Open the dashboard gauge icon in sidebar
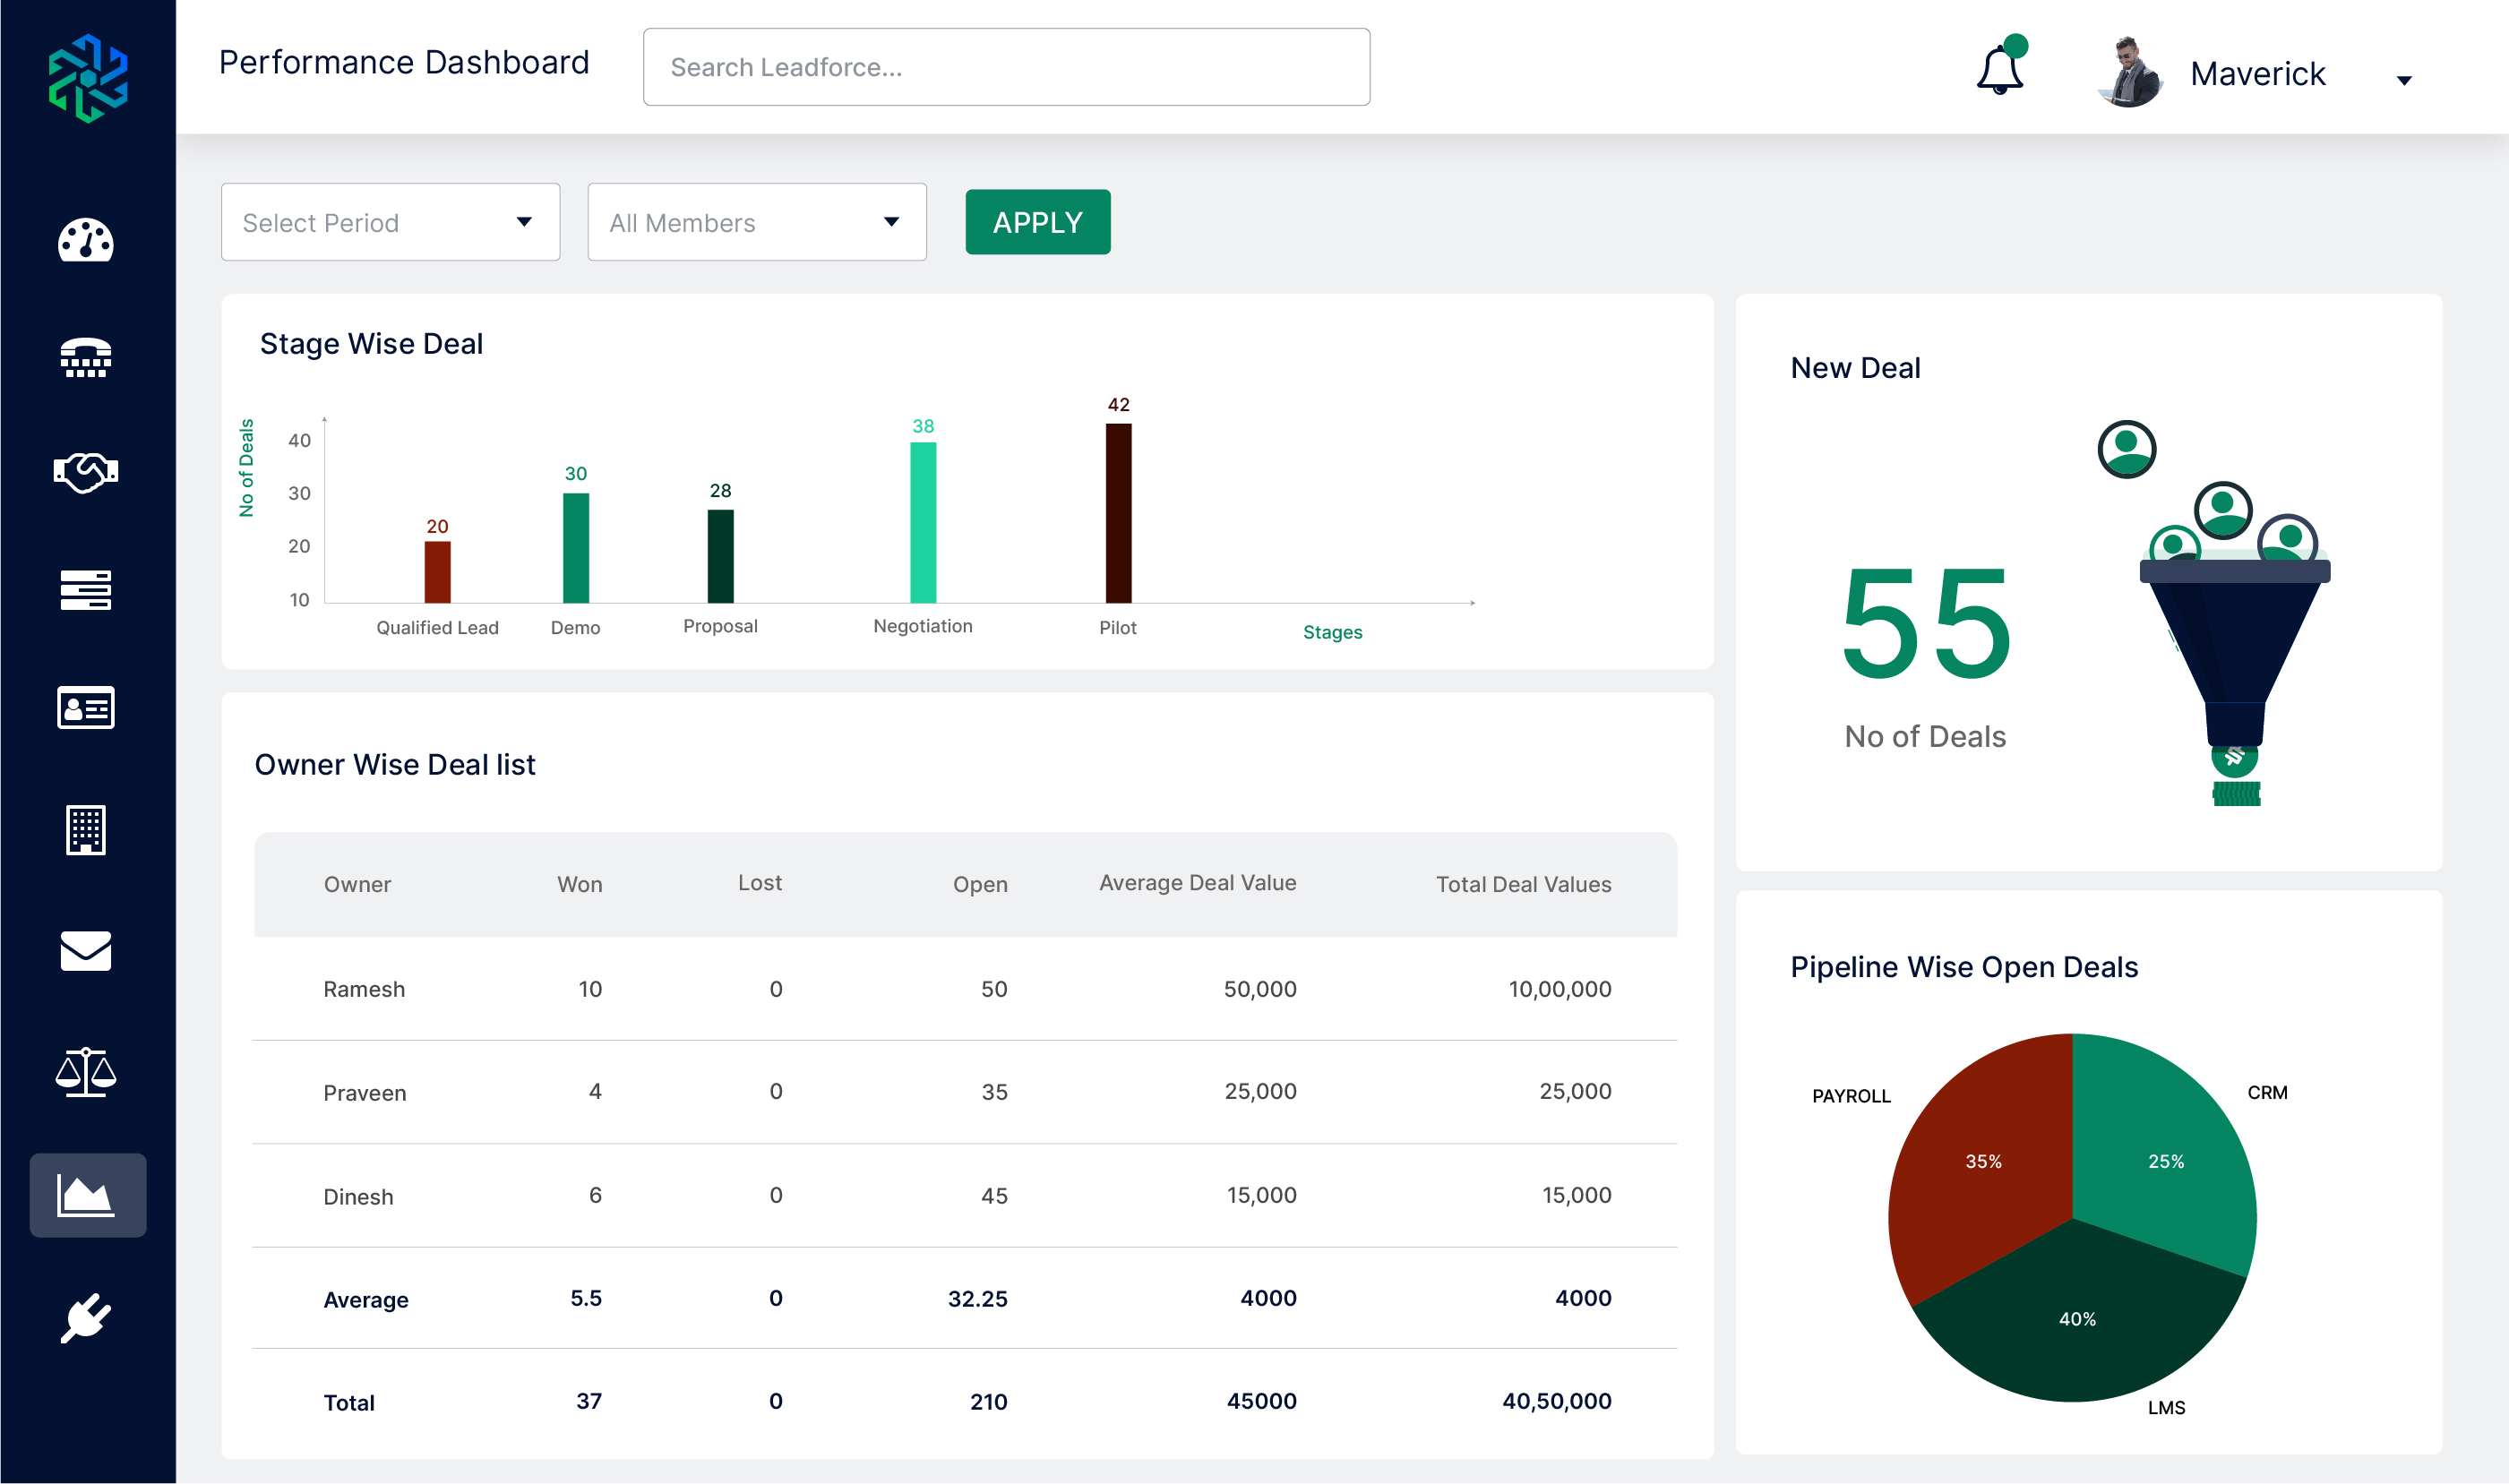The image size is (2509, 1484). 88,242
